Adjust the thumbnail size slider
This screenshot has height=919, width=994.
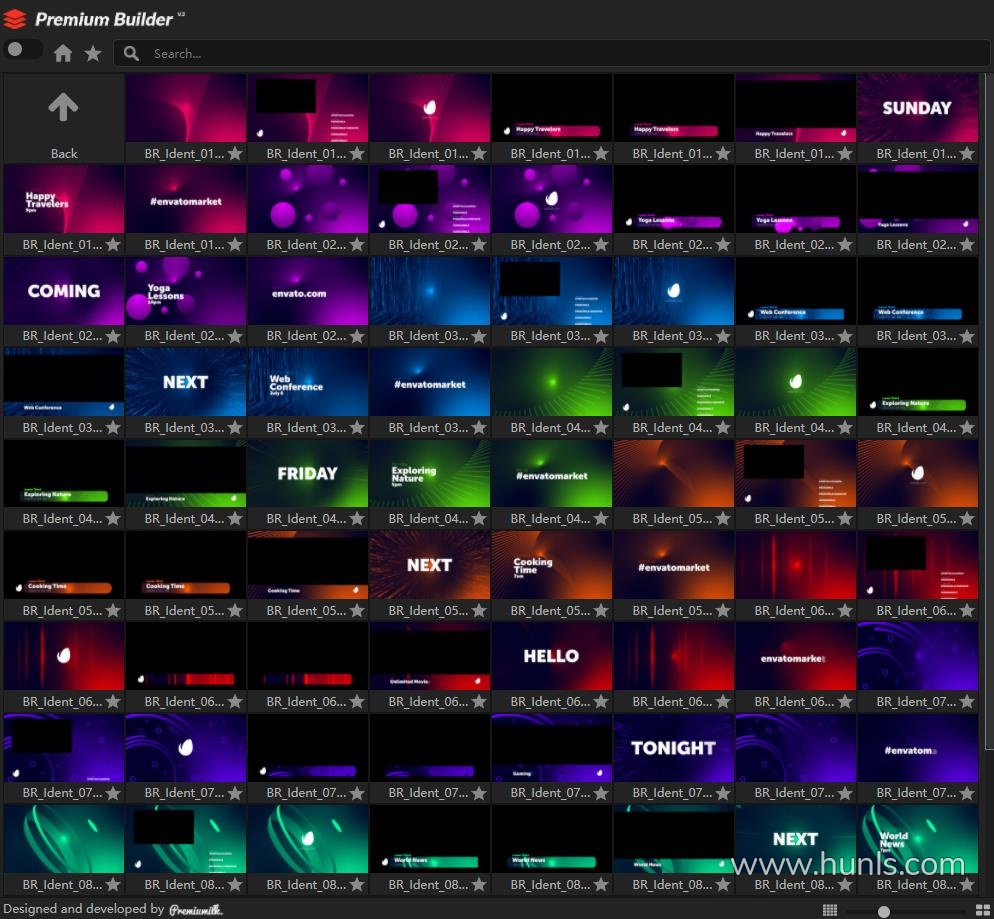coord(884,911)
